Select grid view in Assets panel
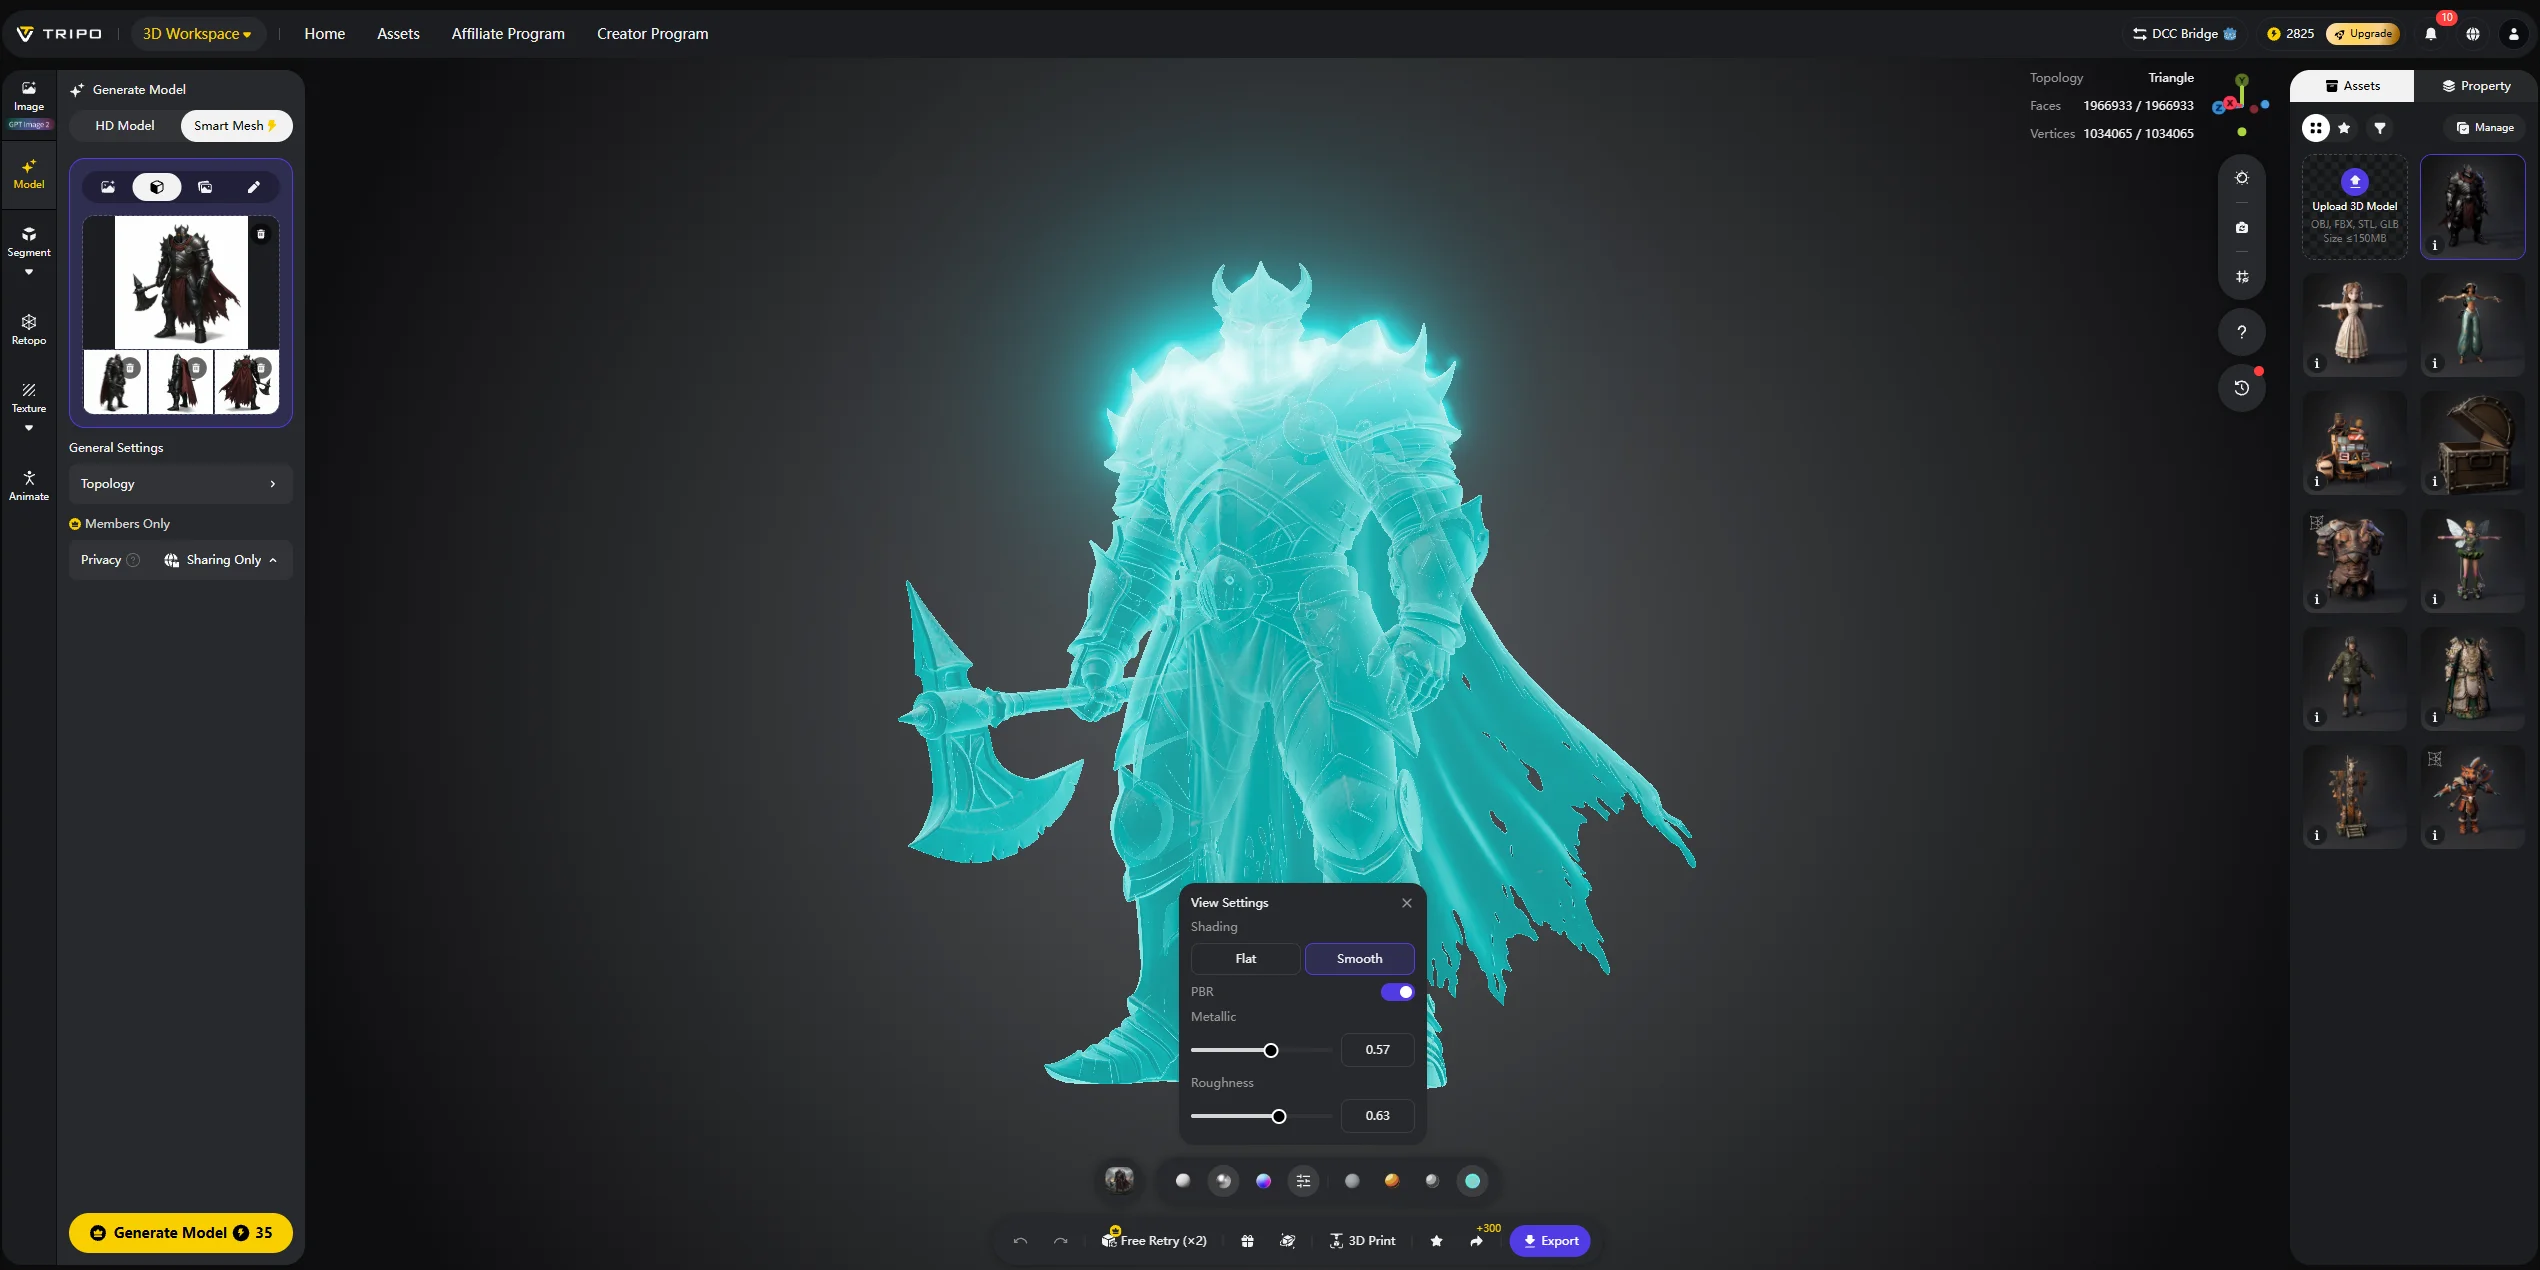Image resolution: width=2540 pixels, height=1270 pixels. tap(2316, 128)
